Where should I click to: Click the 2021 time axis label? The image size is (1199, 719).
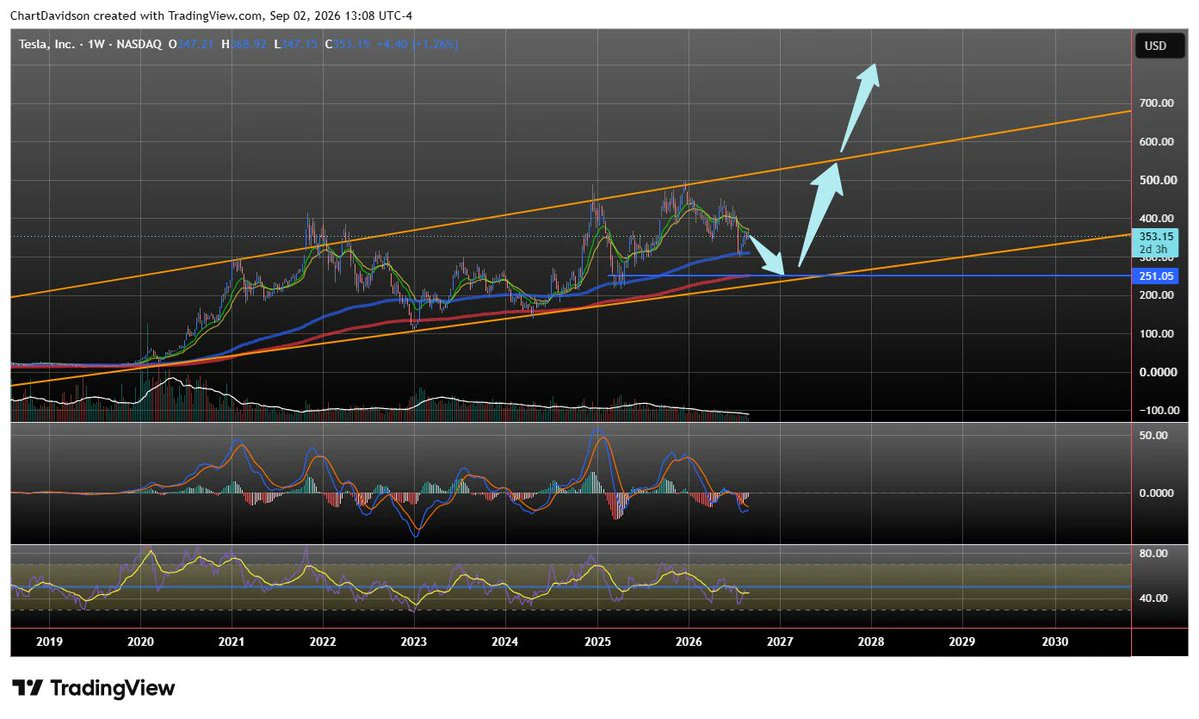coord(232,642)
